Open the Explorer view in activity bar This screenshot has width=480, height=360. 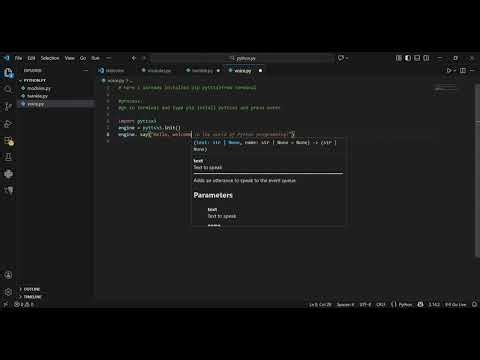tap(8, 72)
